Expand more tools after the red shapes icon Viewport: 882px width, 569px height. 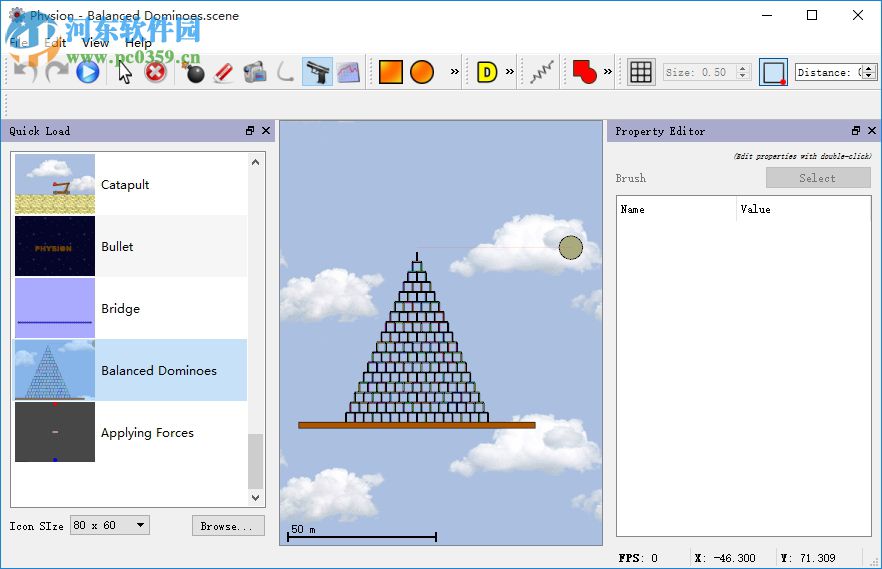click(608, 71)
